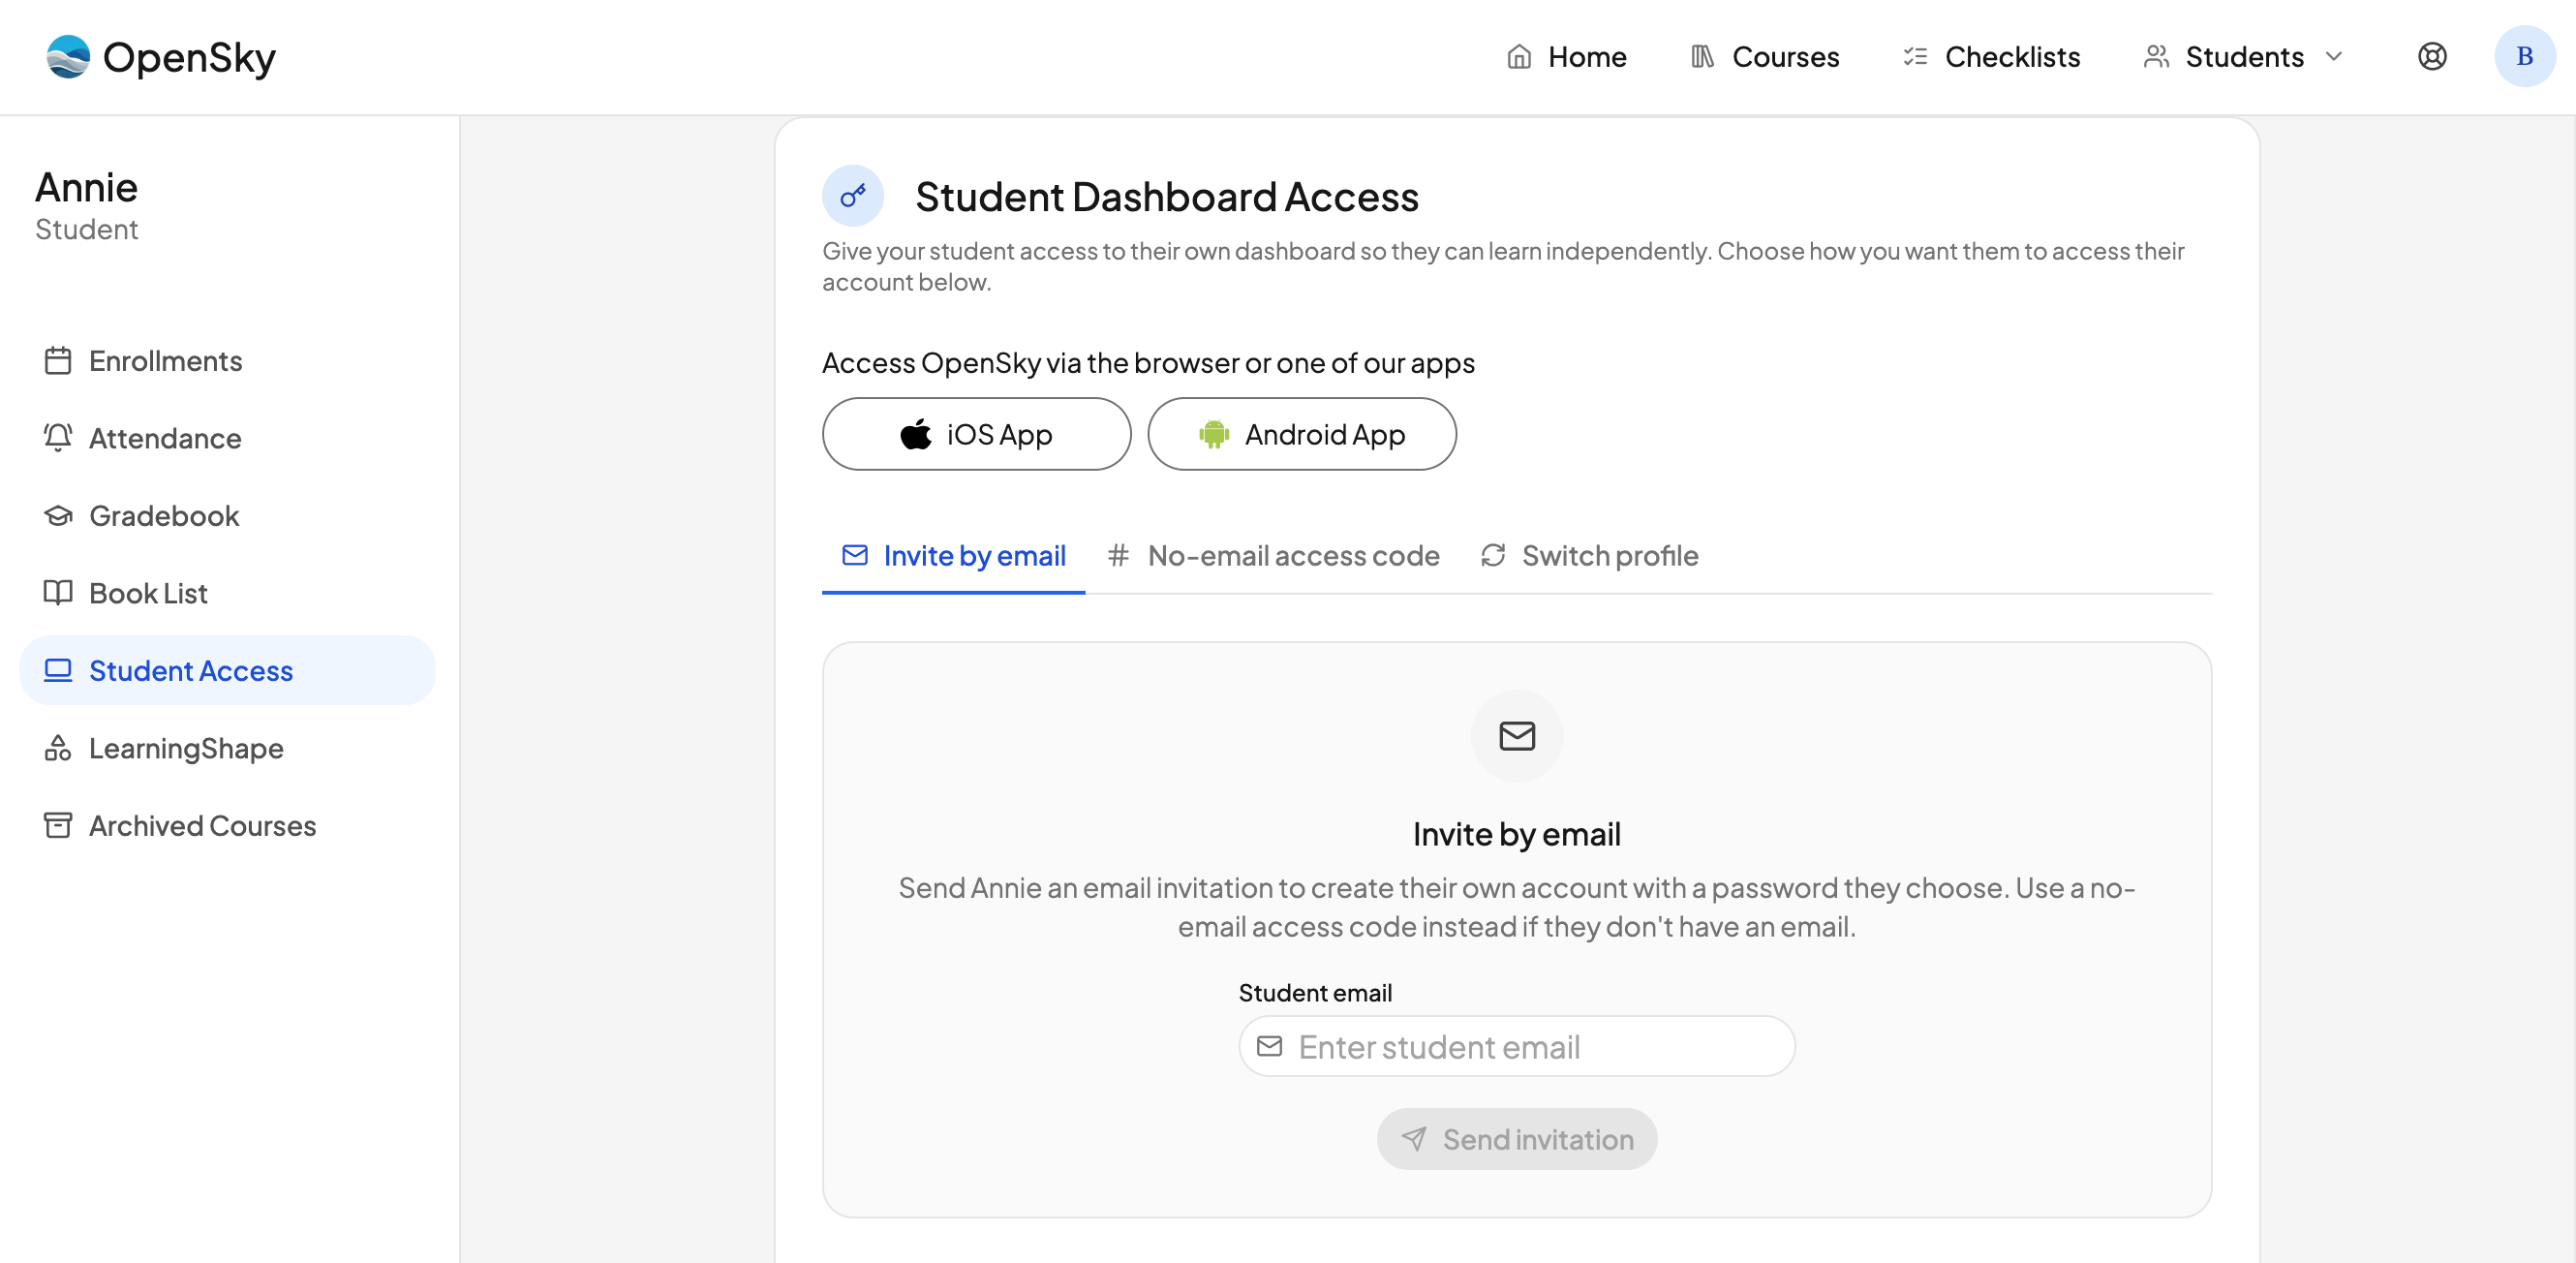Screen dimensions: 2576x1263
Task: Click the Send invitation button
Action: (x=1516, y=1138)
